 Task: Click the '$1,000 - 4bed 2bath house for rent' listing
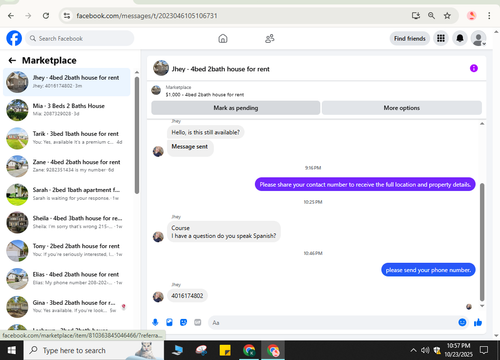click(205, 95)
